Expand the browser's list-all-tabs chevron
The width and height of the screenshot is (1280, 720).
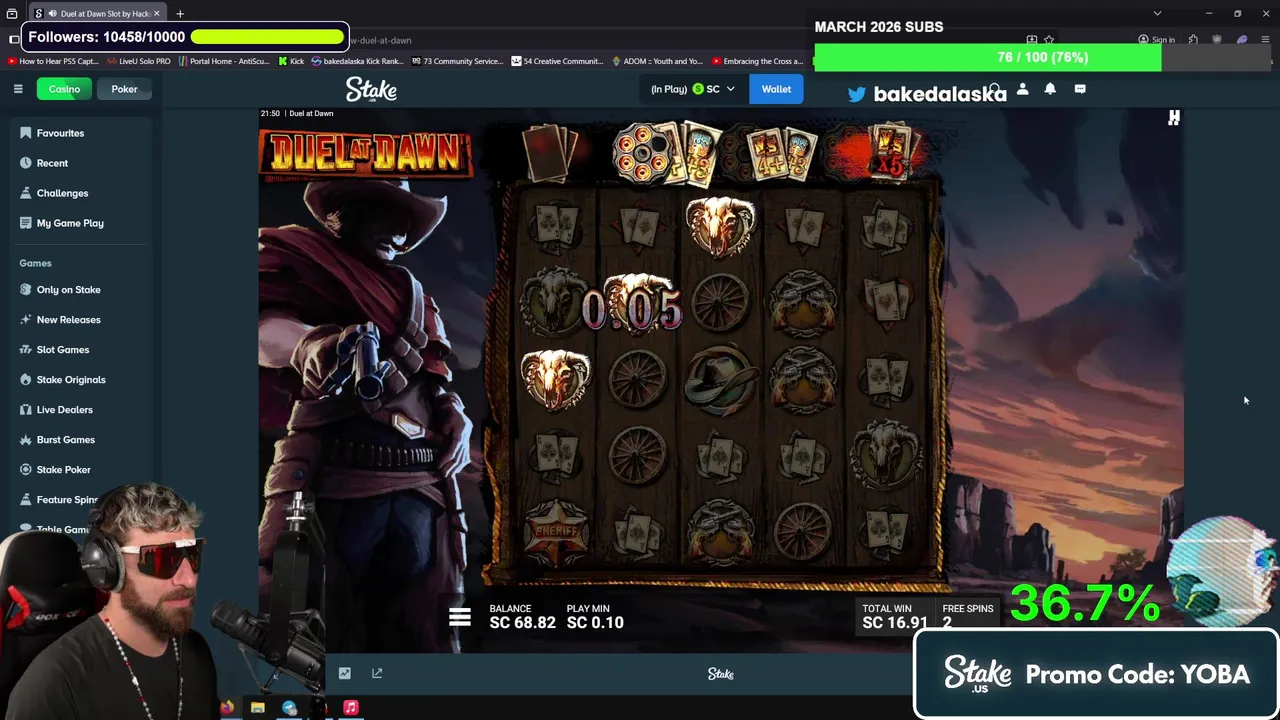coord(1157,14)
